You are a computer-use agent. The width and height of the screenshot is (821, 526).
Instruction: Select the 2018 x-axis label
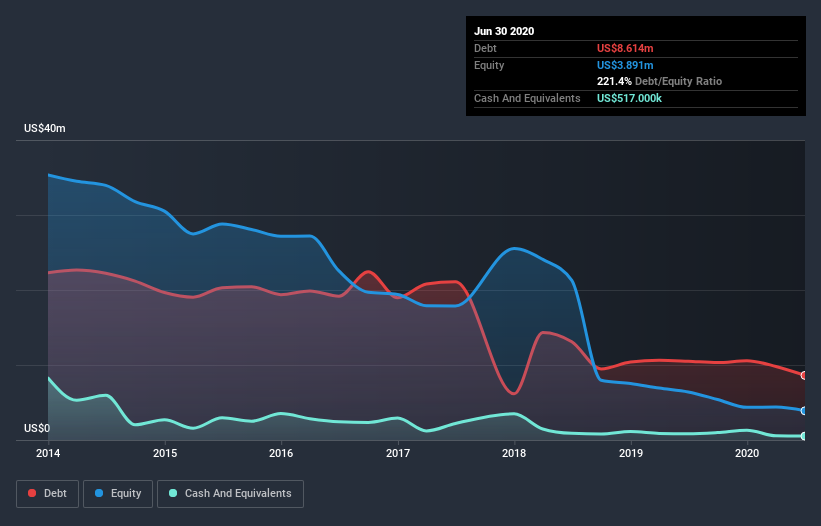pyautogui.click(x=514, y=453)
